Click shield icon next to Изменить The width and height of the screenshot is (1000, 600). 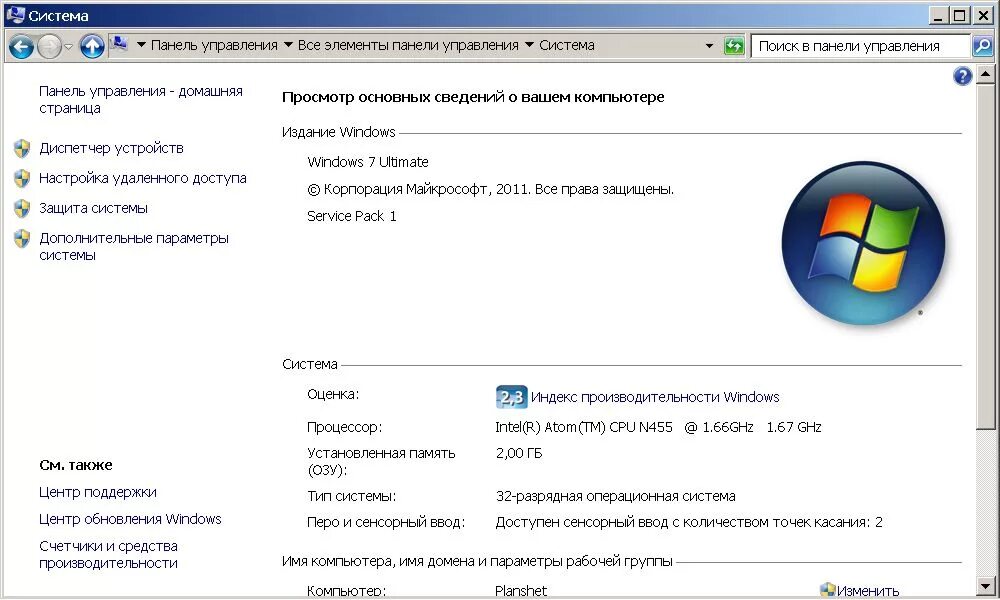click(828, 590)
